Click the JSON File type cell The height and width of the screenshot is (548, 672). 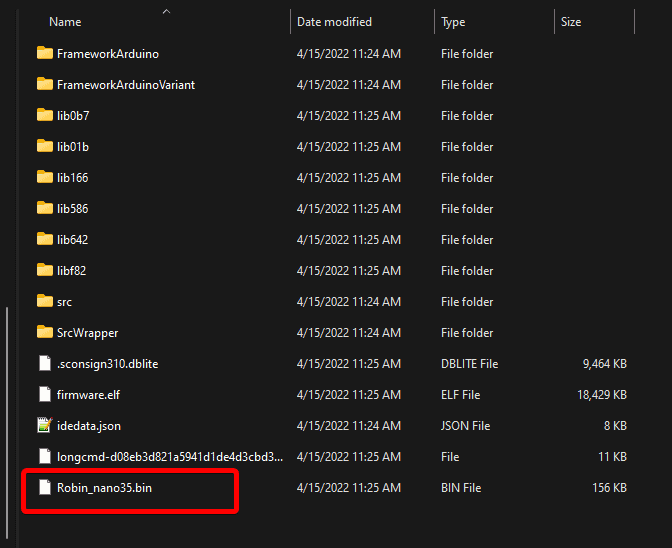point(465,426)
